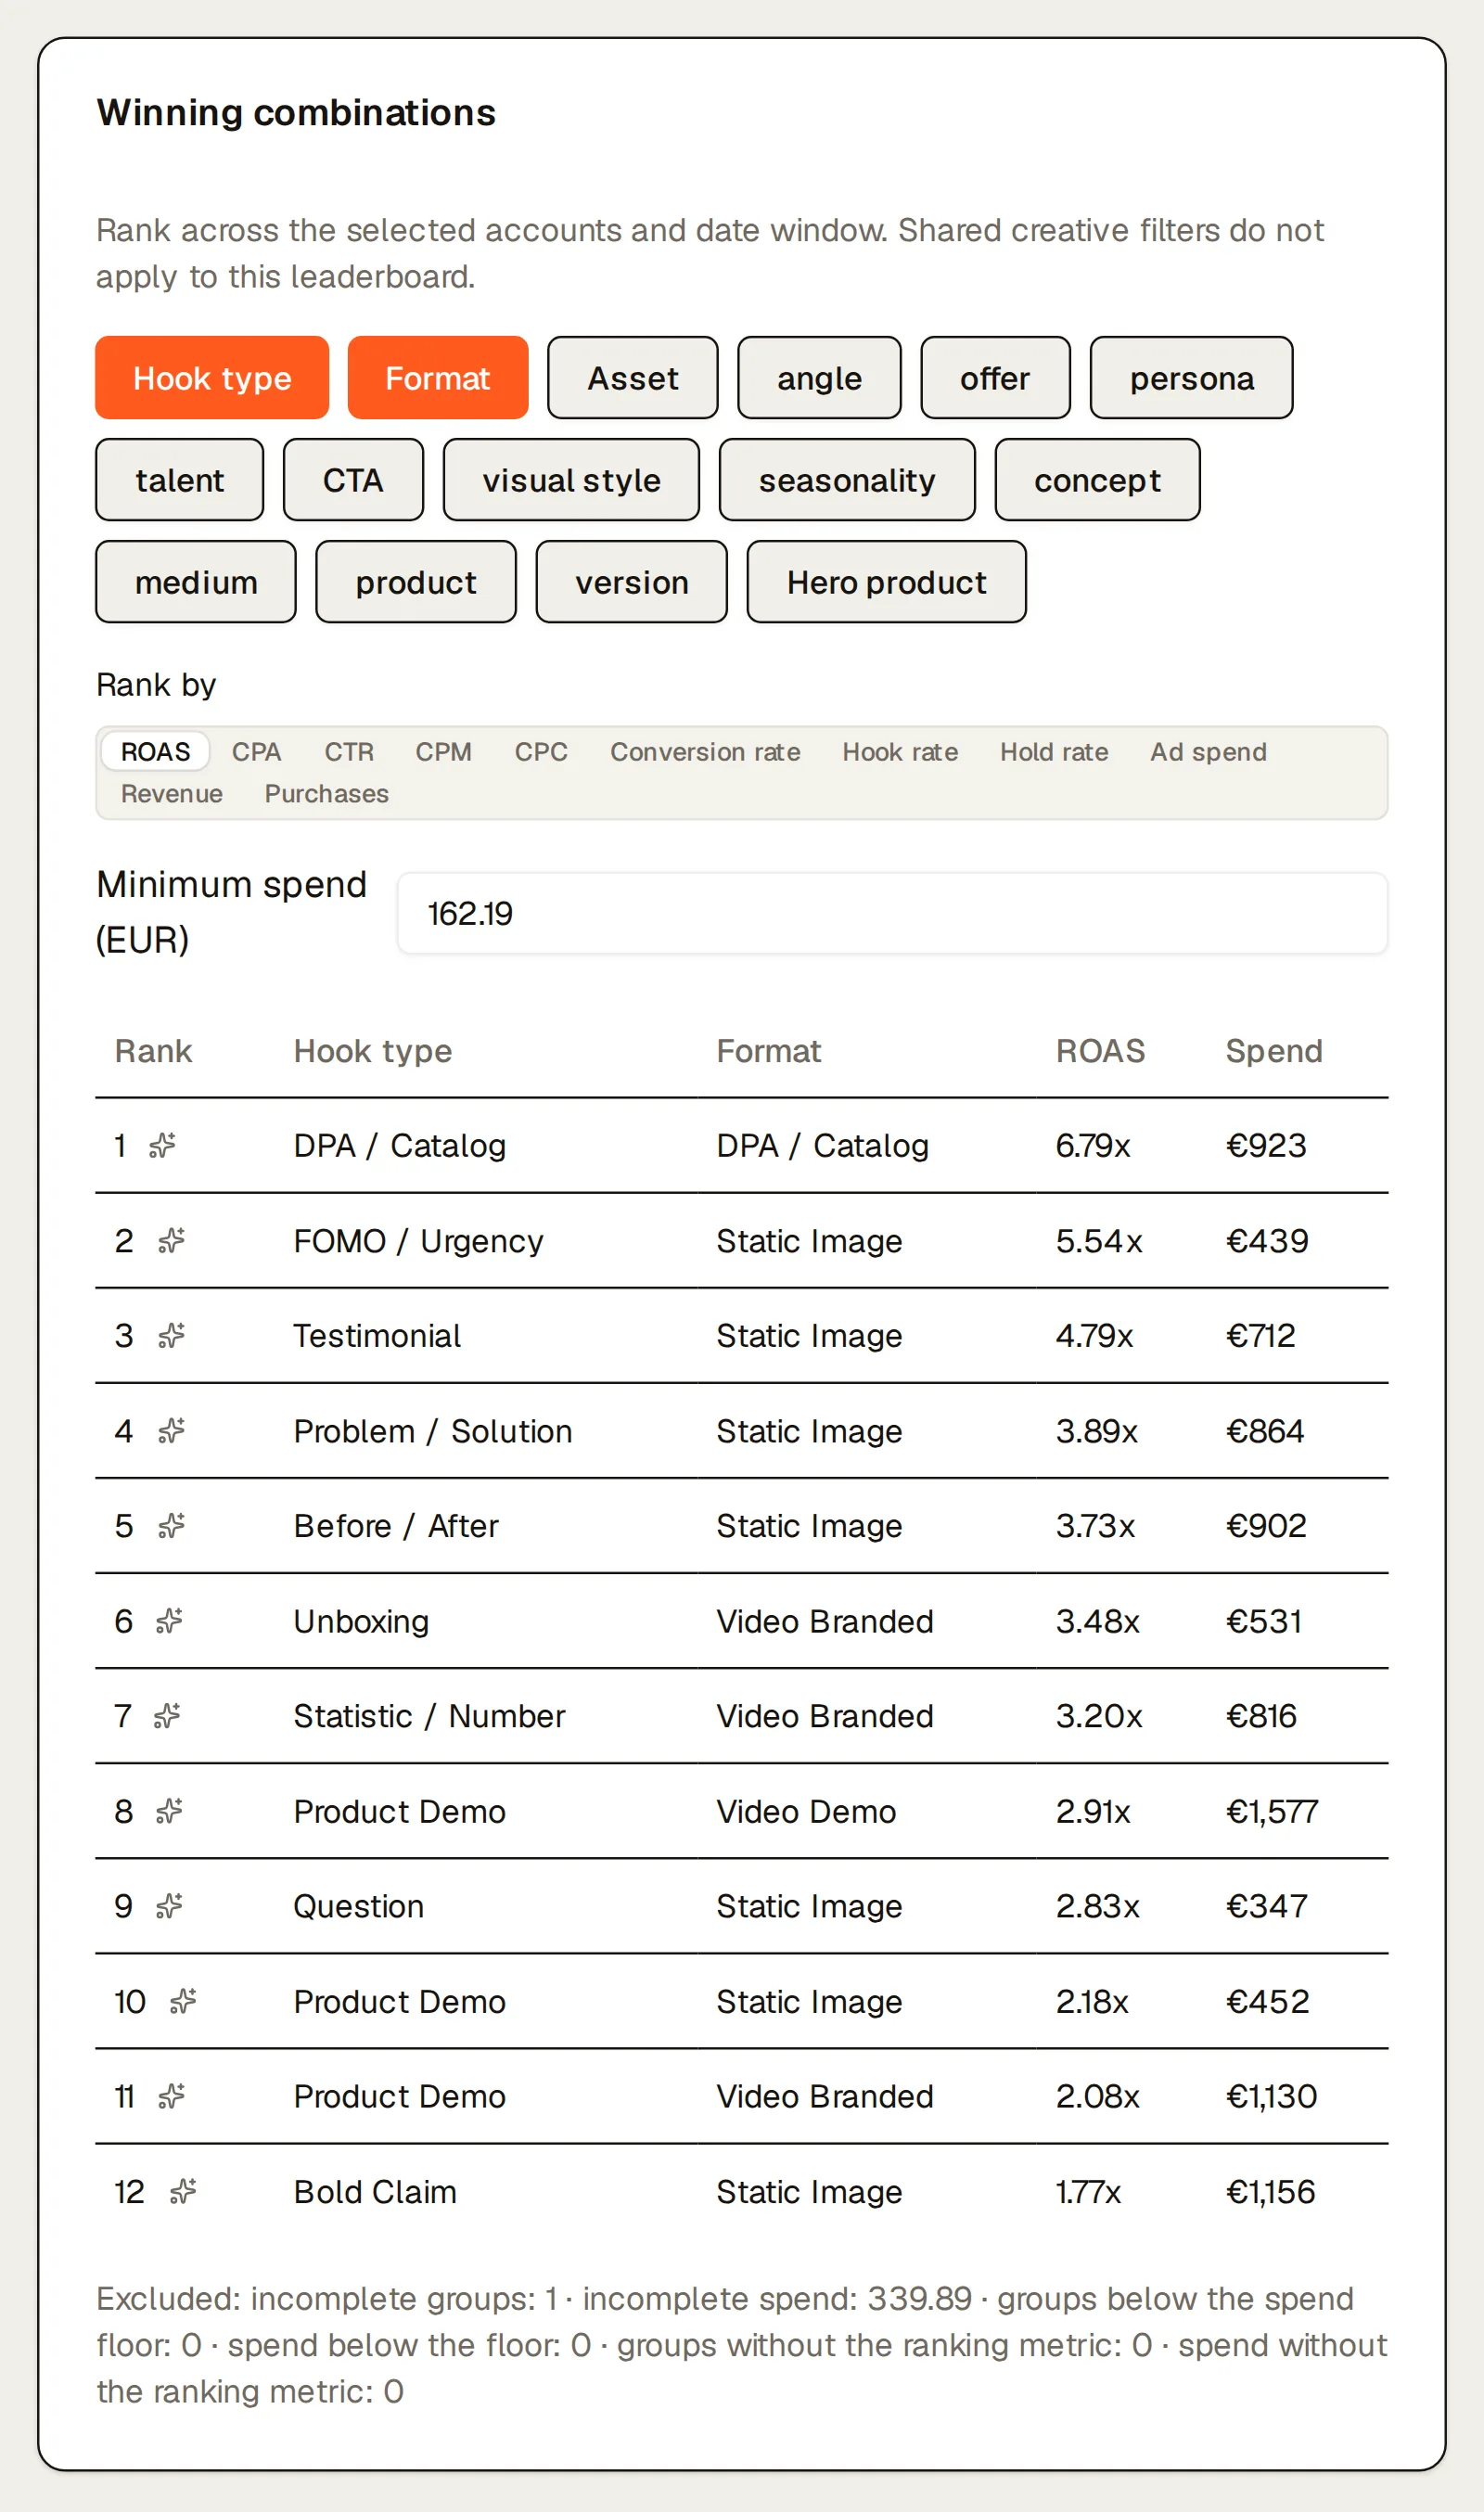Click the sparkle icon in rank 1 row
Viewport: 1484px width, 2512px height.
click(x=162, y=1145)
